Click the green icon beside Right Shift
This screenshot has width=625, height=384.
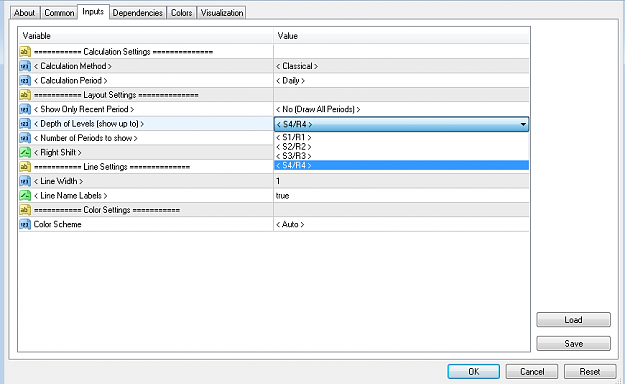tap(25, 152)
